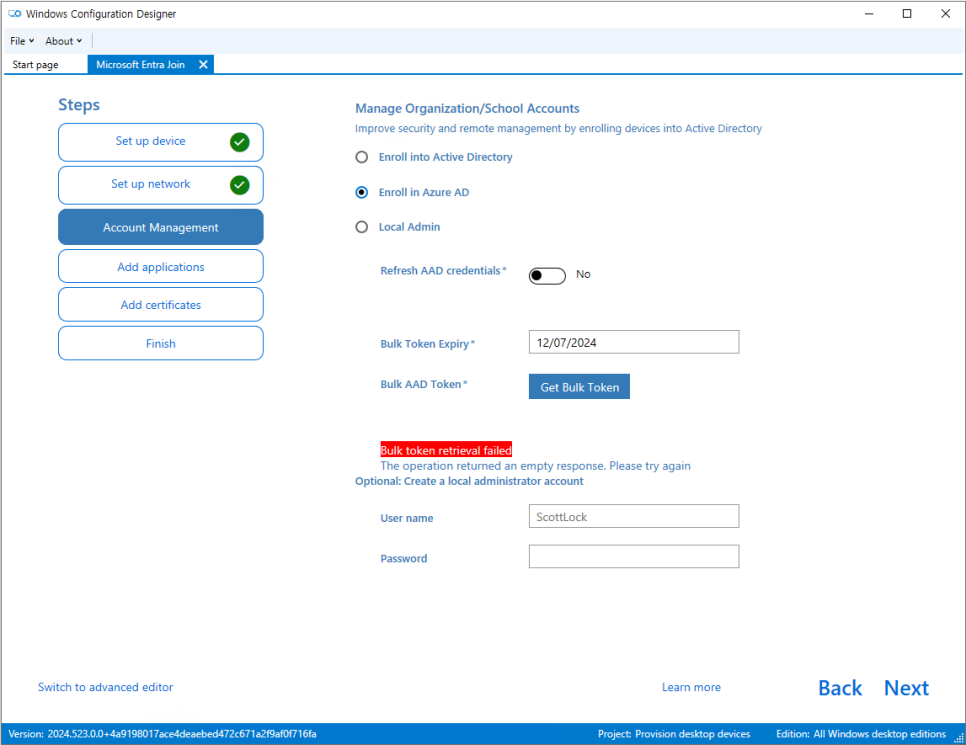Click the Manage Organization/School Accounts heading
This screenshot has width=966, height=745.
click(x=467, y=108)
